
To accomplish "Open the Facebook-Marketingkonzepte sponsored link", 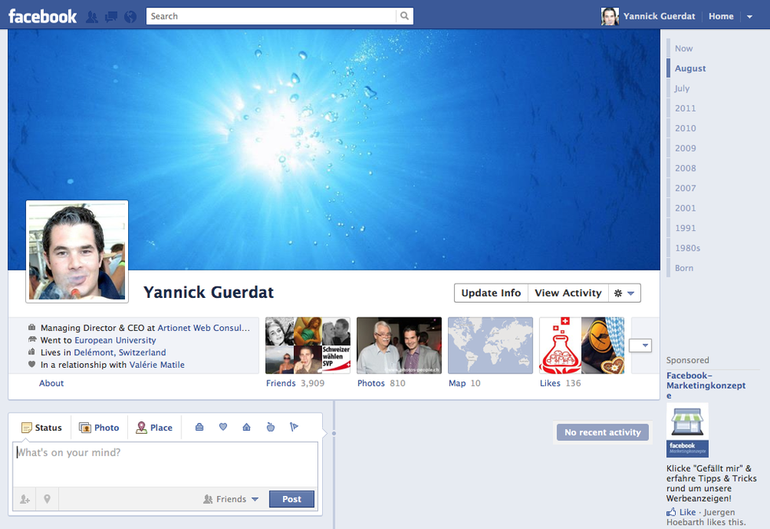I will click(x=706, y=386).
